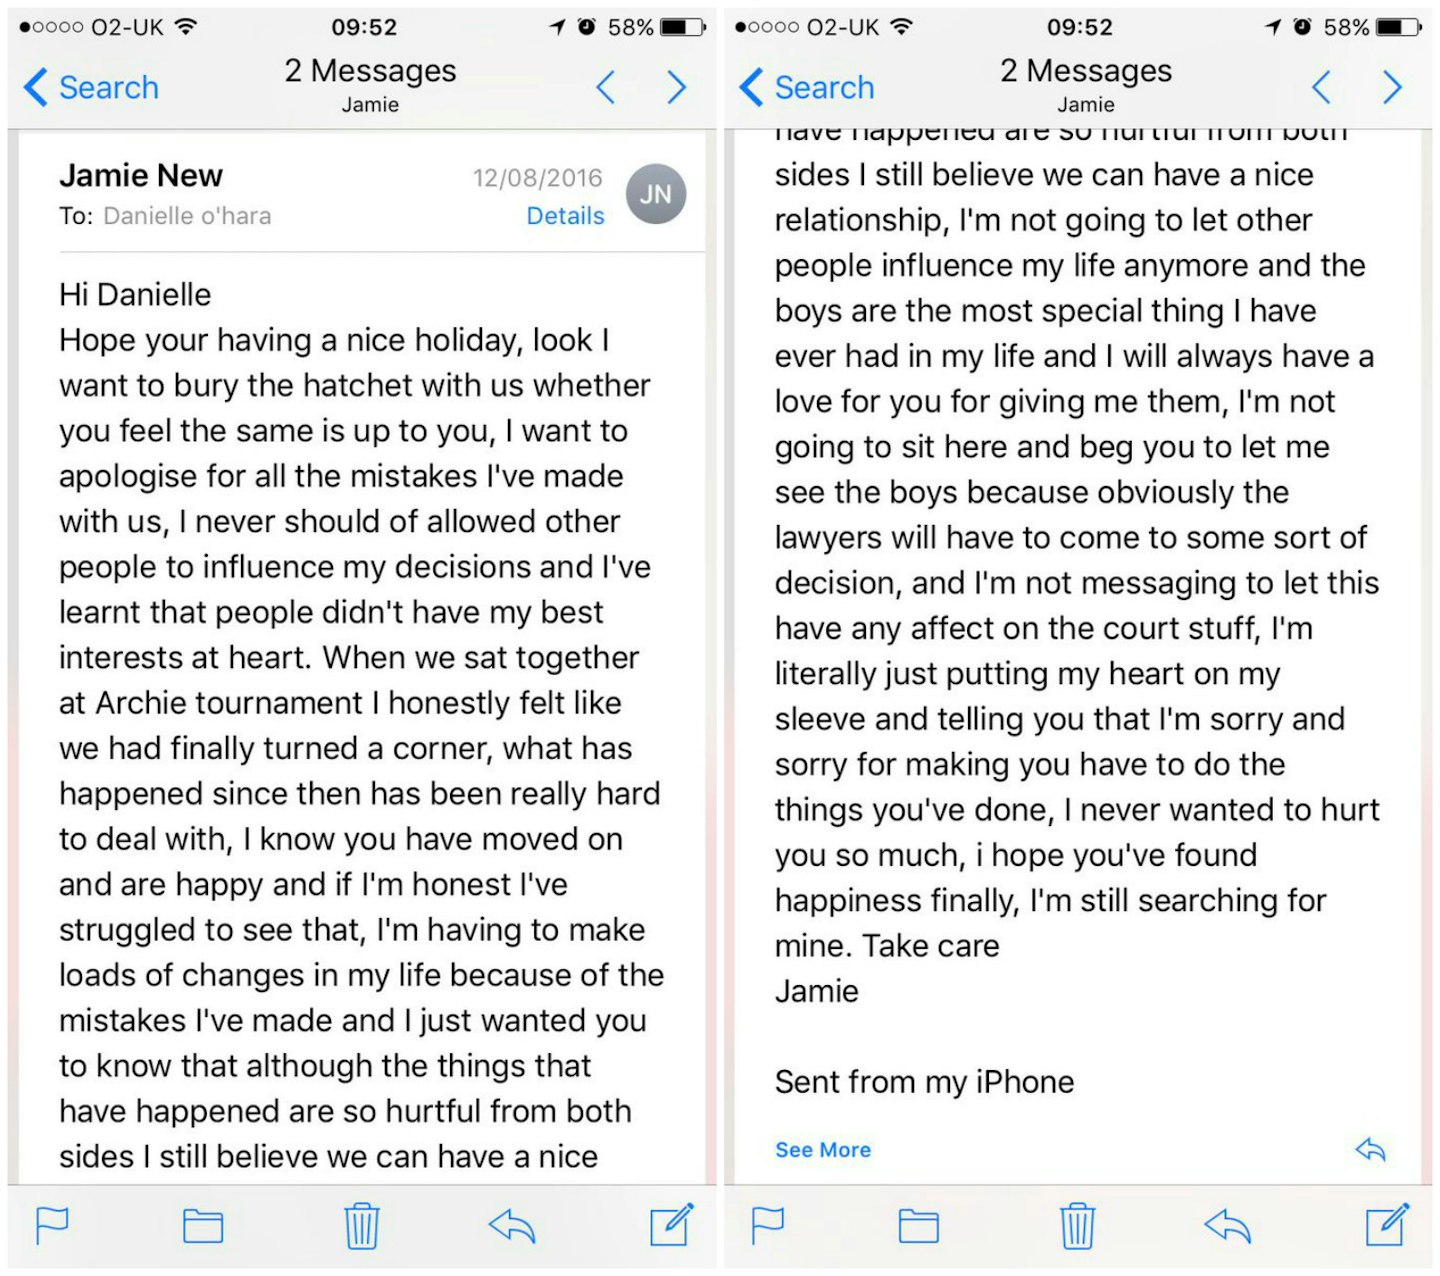The image size is (1440, 1276).
Task: Go to next message in left screenshot header
Action: click(x=677, y=88)
